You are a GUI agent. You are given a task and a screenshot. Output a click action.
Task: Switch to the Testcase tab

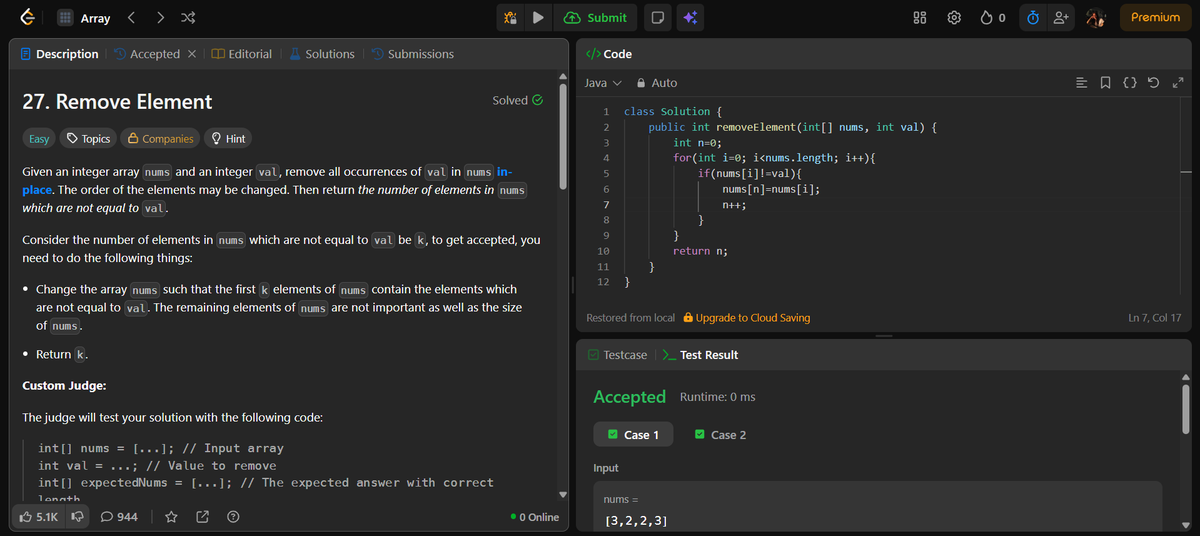point(618,355)
